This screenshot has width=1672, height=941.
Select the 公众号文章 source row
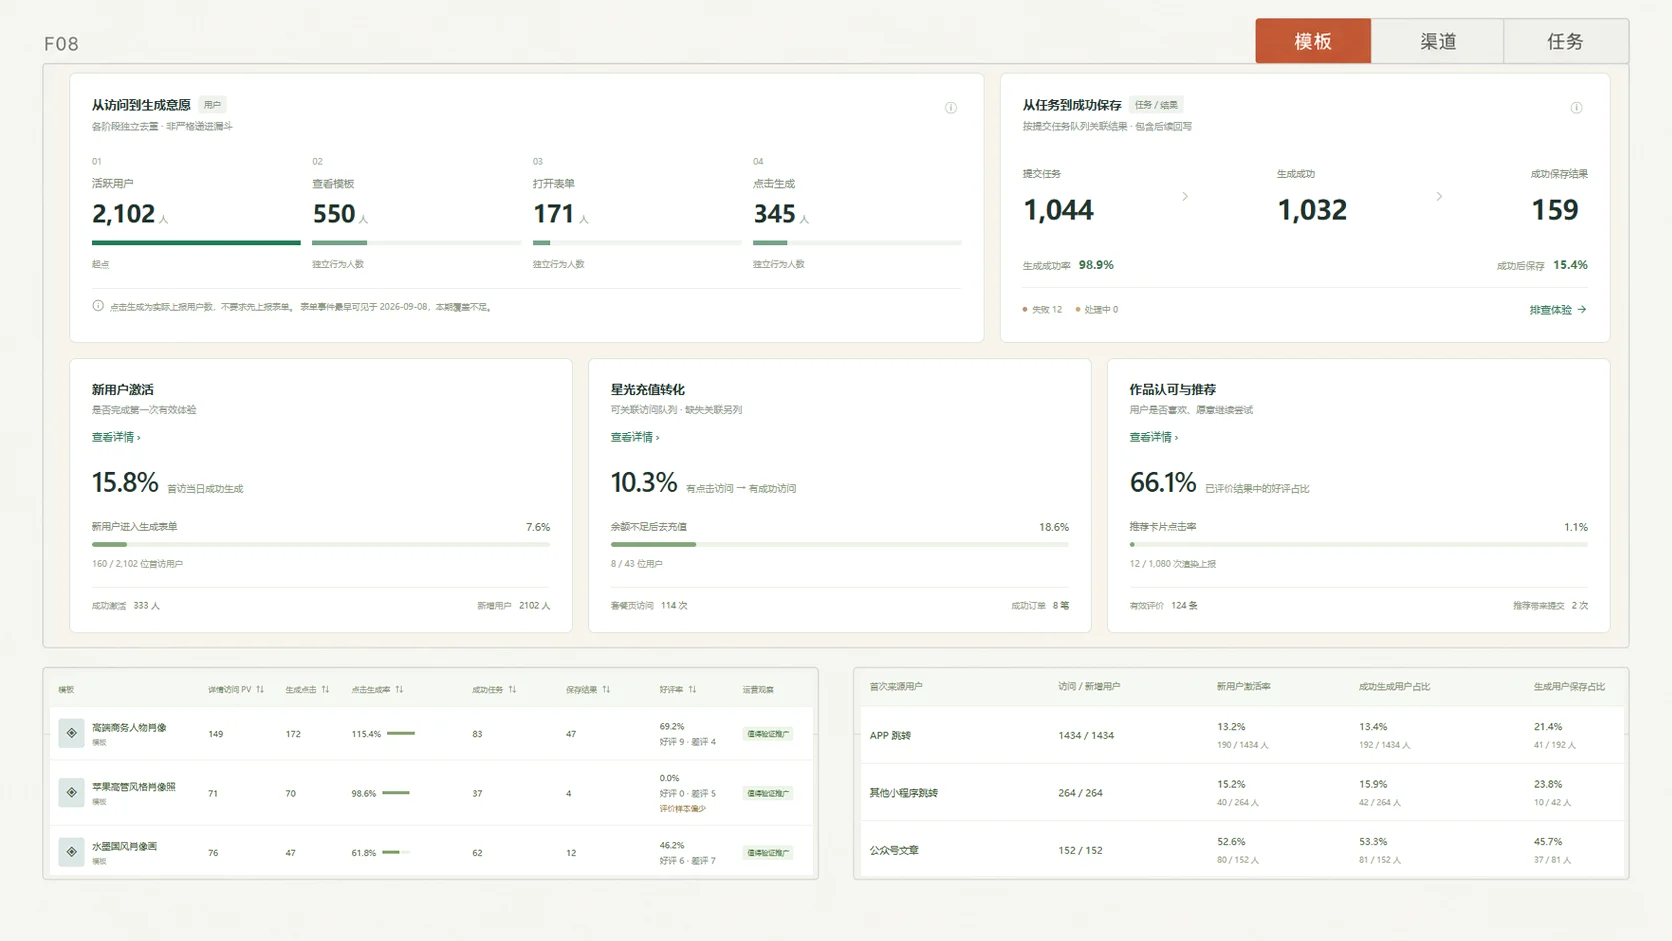point(1241,850)
